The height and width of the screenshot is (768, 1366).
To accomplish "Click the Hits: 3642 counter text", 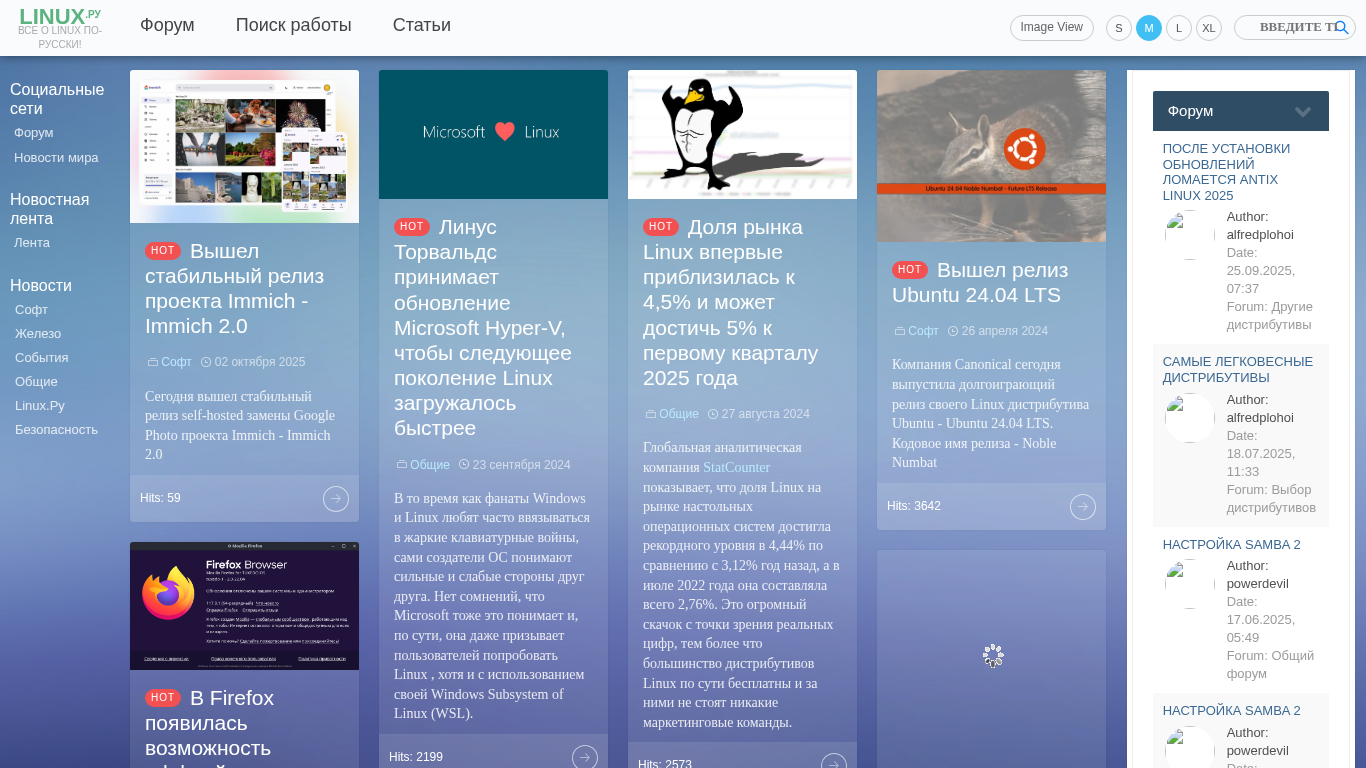I will click(914, 506).
